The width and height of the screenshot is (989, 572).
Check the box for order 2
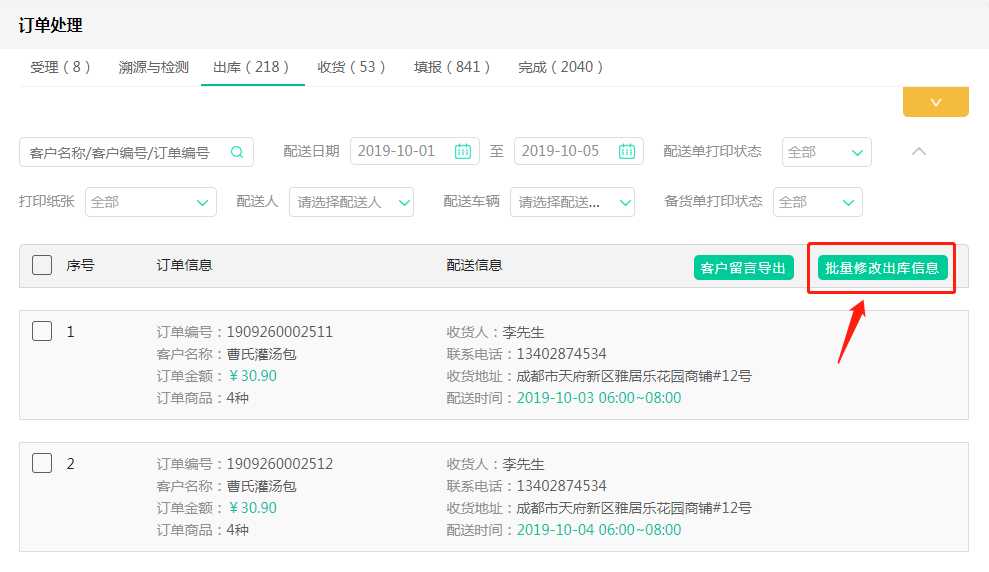tap(42, 463)
